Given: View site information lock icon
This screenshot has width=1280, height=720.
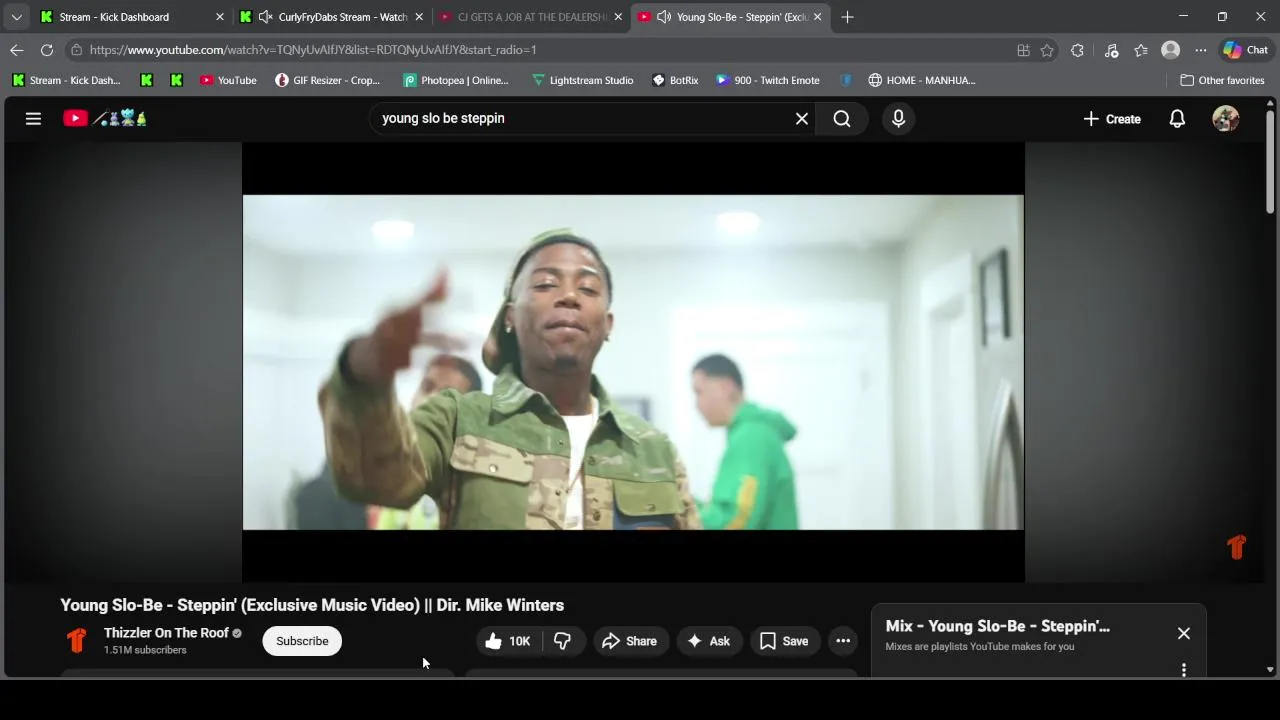Looking at the screenshot, I should point(76,50).
